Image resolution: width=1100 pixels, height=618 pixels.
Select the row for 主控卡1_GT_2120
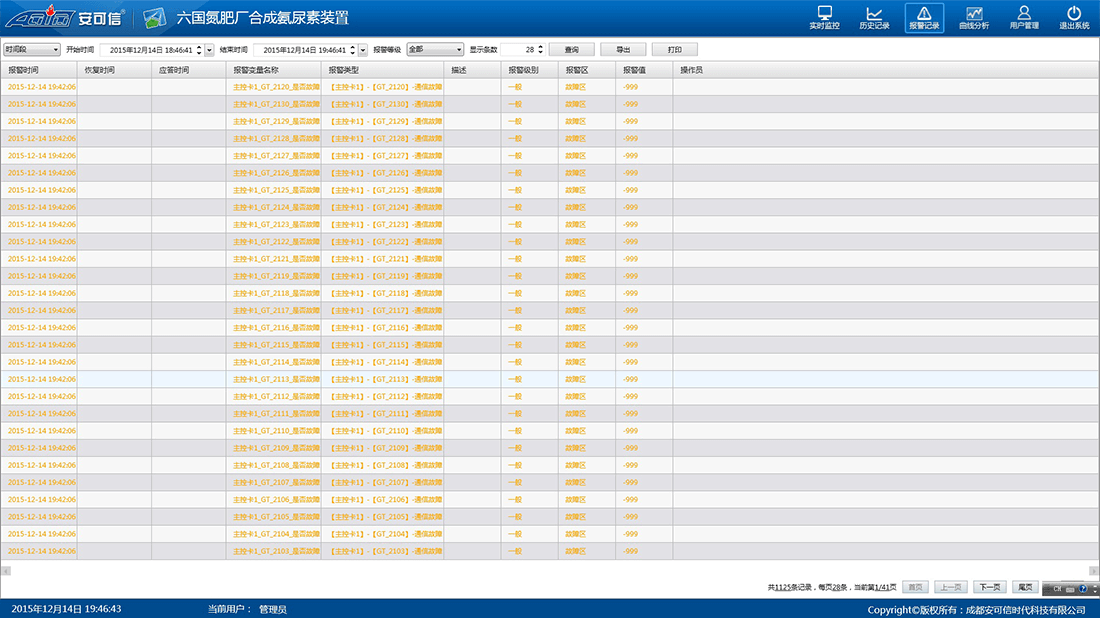point(549,87)
